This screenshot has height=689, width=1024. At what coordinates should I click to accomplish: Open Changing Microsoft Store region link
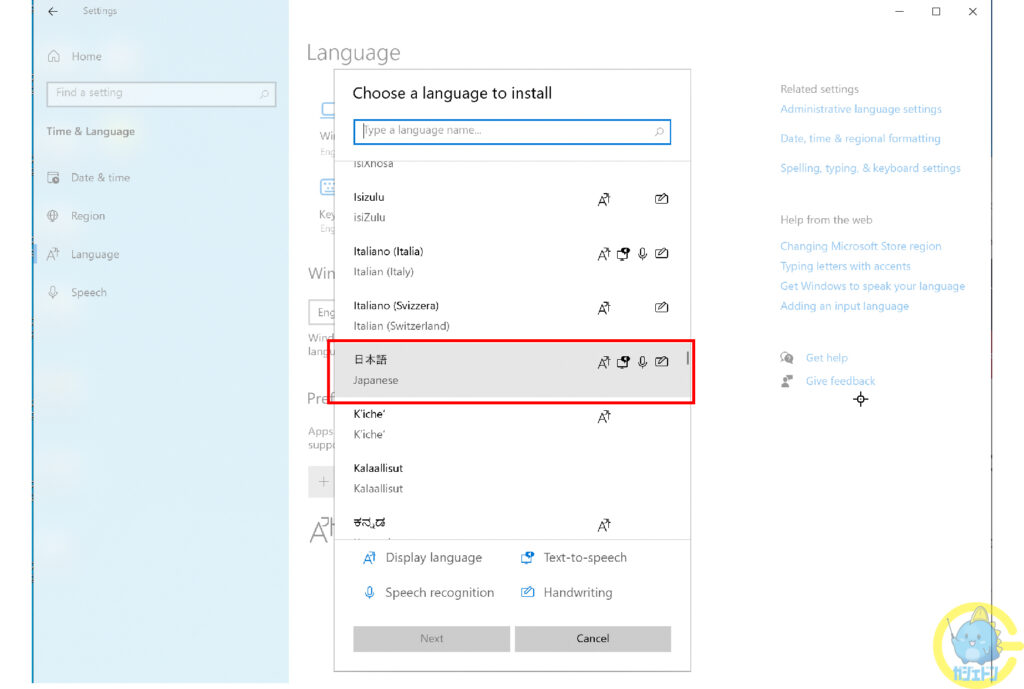[861, 246]
